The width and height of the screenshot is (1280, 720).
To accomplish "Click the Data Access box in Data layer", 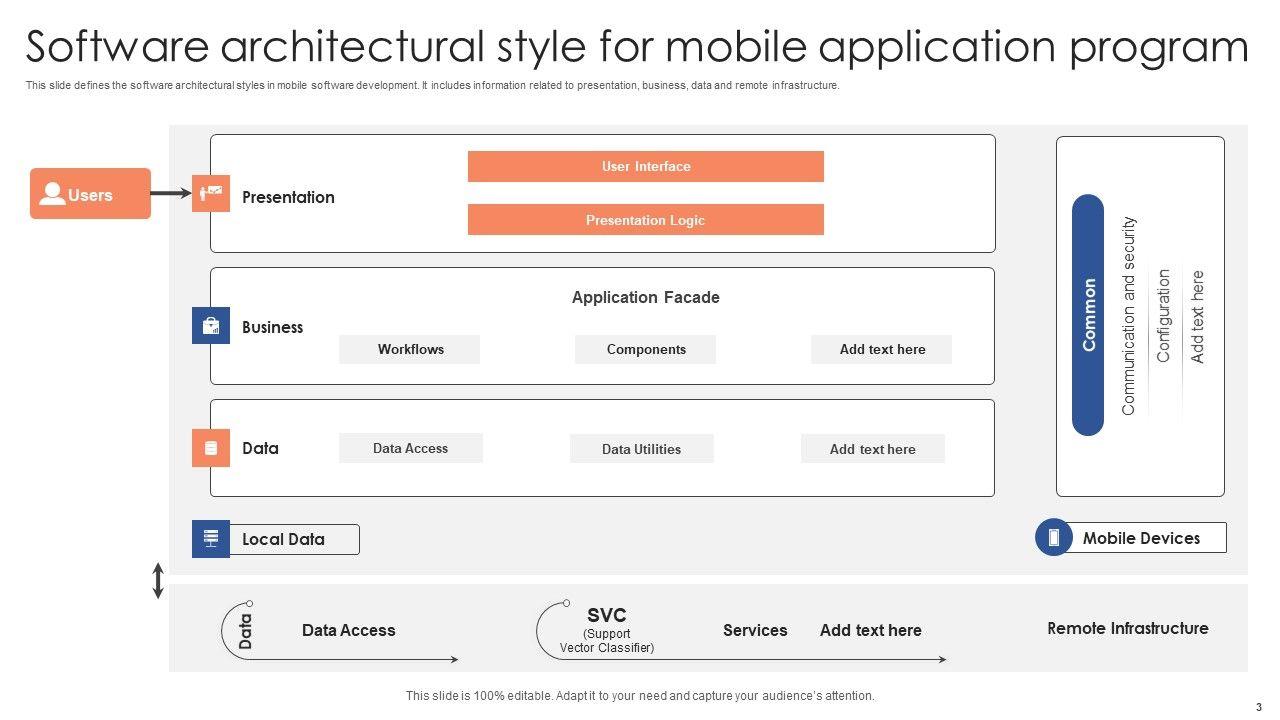I will (411, 448).
